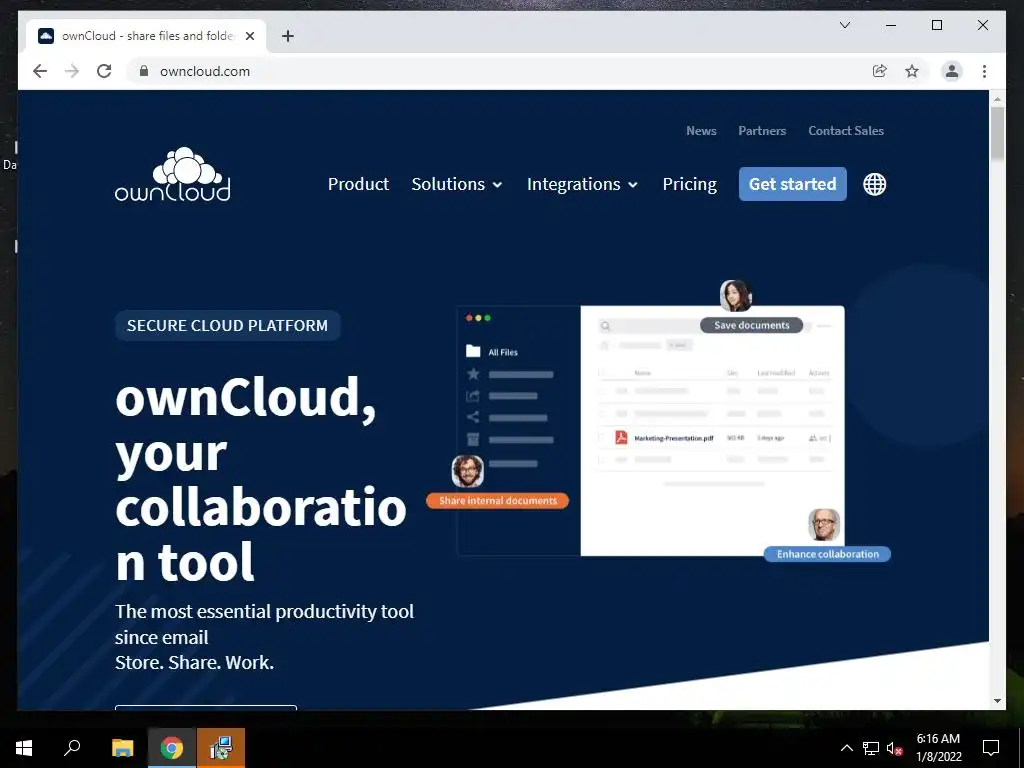
Task: Click the padlock site info icon
Action: coord(144,71)
